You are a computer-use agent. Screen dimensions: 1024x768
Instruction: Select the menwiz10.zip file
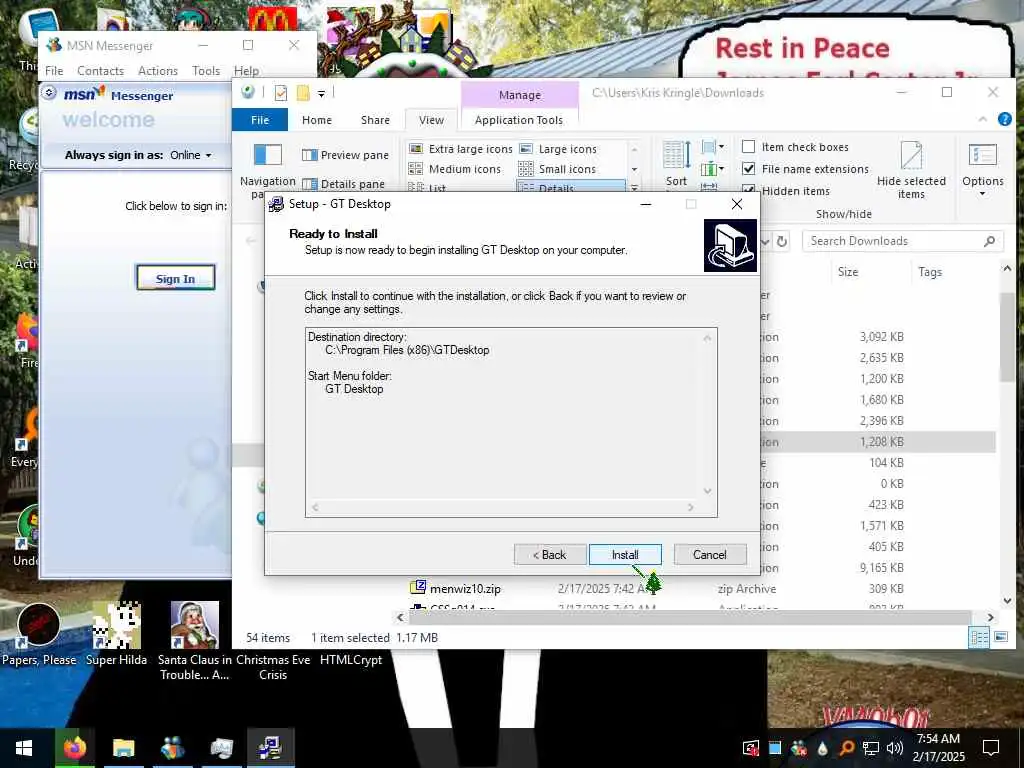click(465, 588)
